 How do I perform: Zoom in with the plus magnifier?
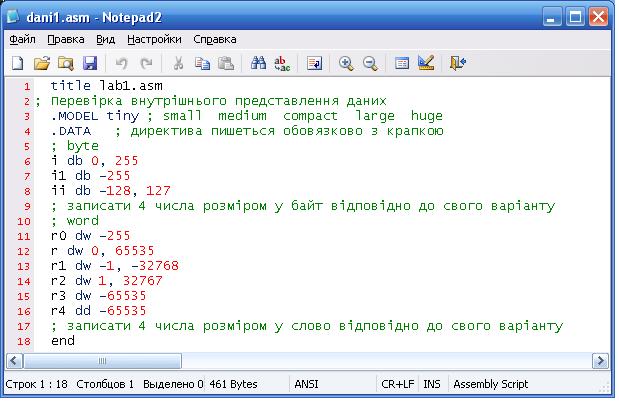tap(346, 63)
